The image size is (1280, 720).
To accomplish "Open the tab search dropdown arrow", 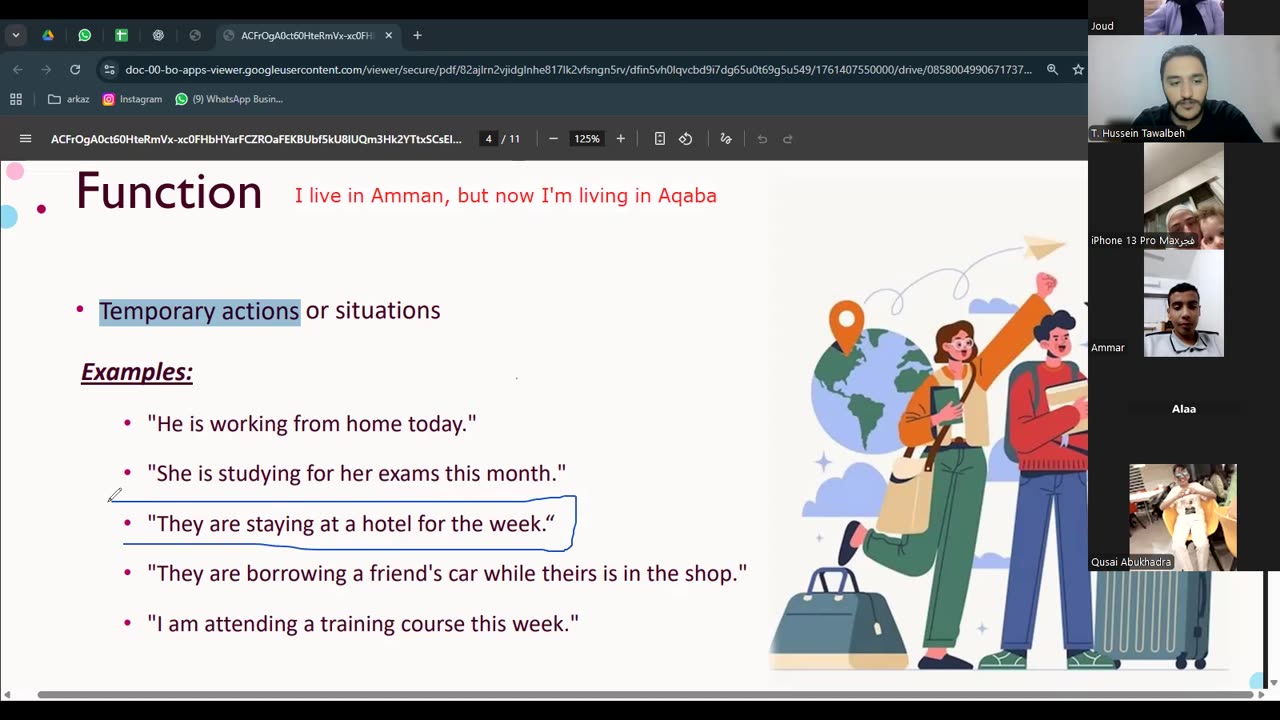I will 16,35.
